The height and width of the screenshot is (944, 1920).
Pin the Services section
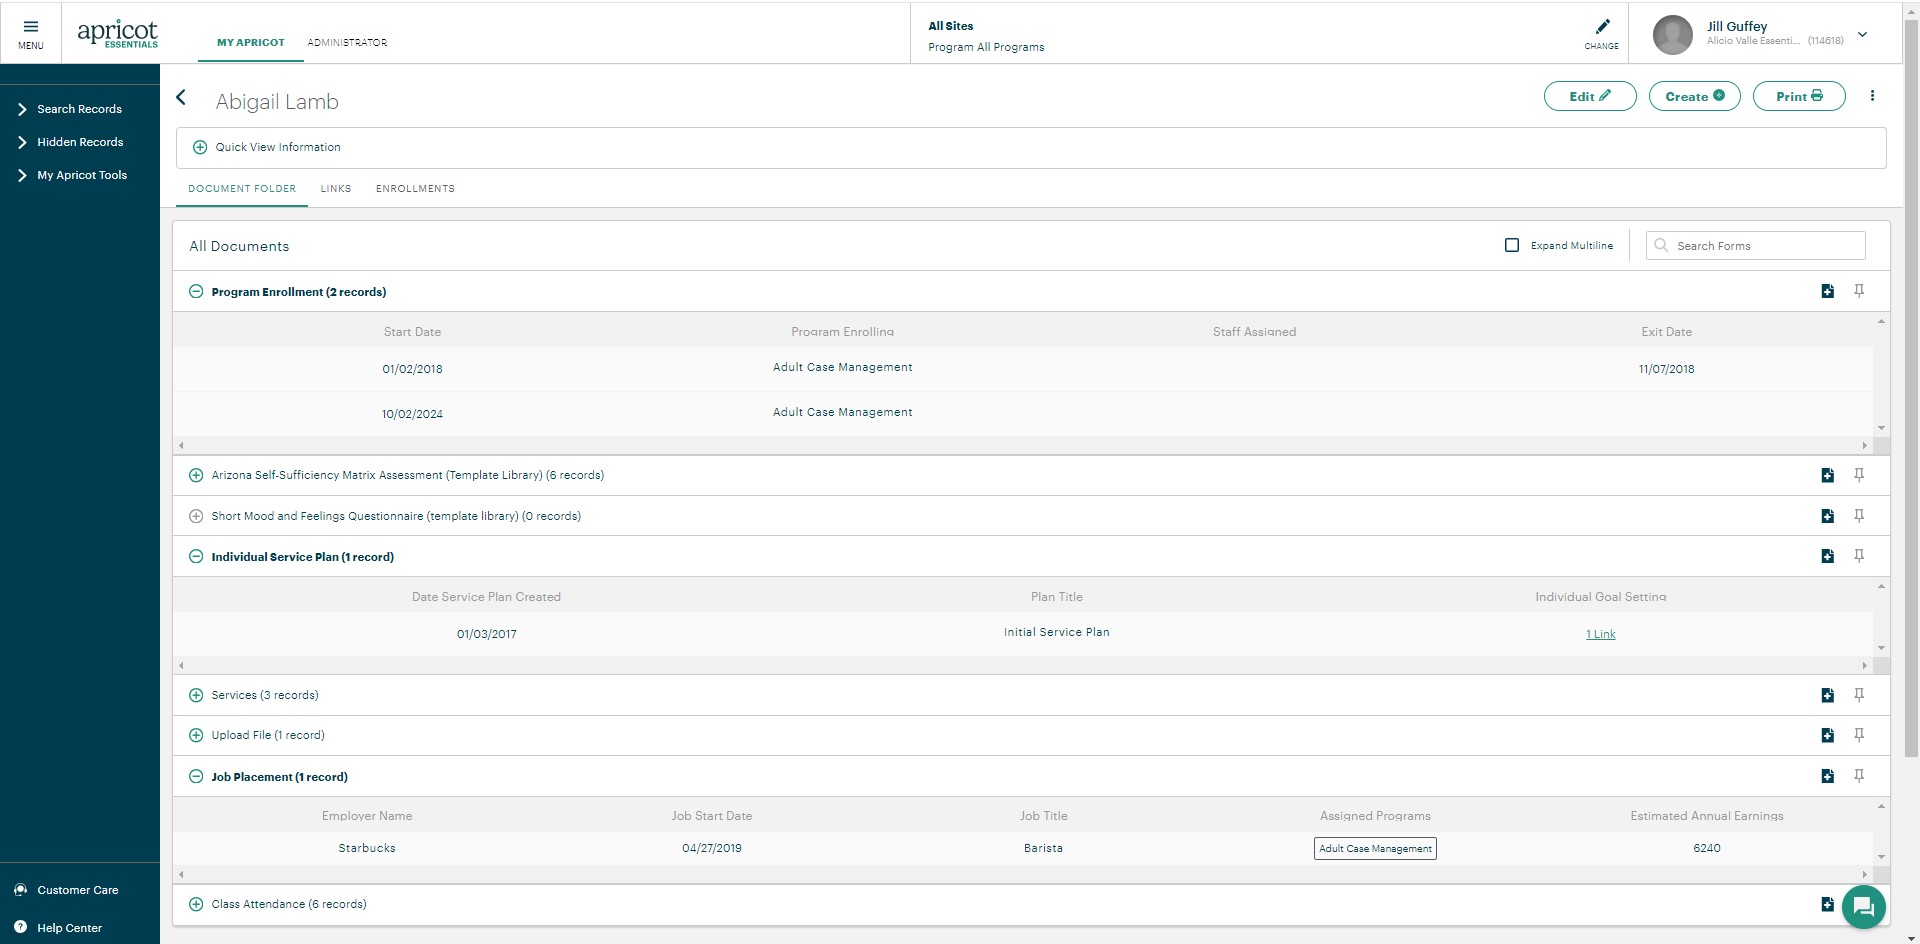(1859, 695)
